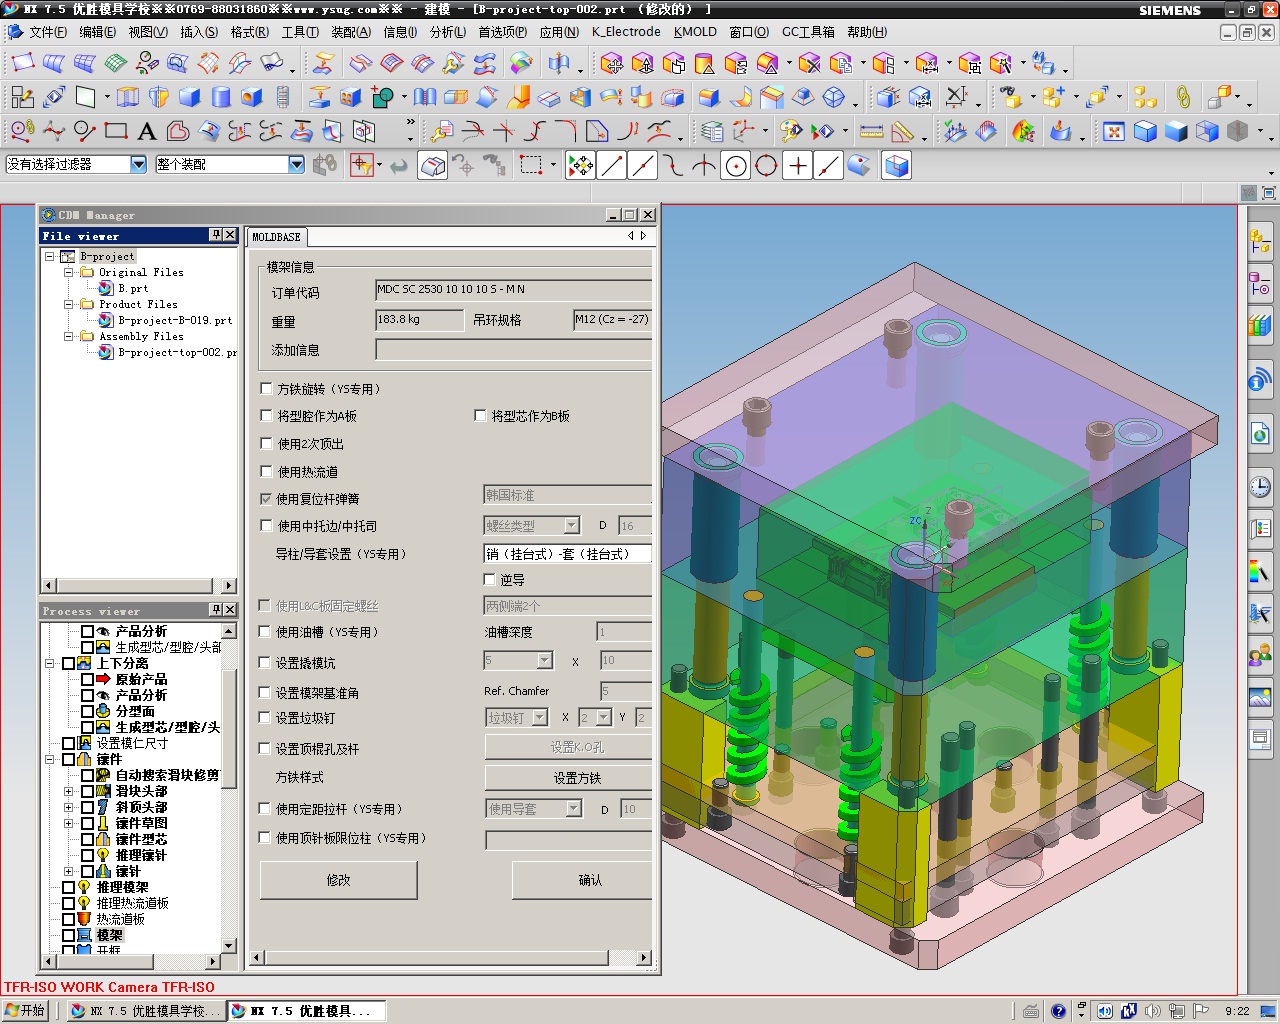Click the unite/boolean shape icon
Screen dimensions: 1280x1024
(382, 97)
